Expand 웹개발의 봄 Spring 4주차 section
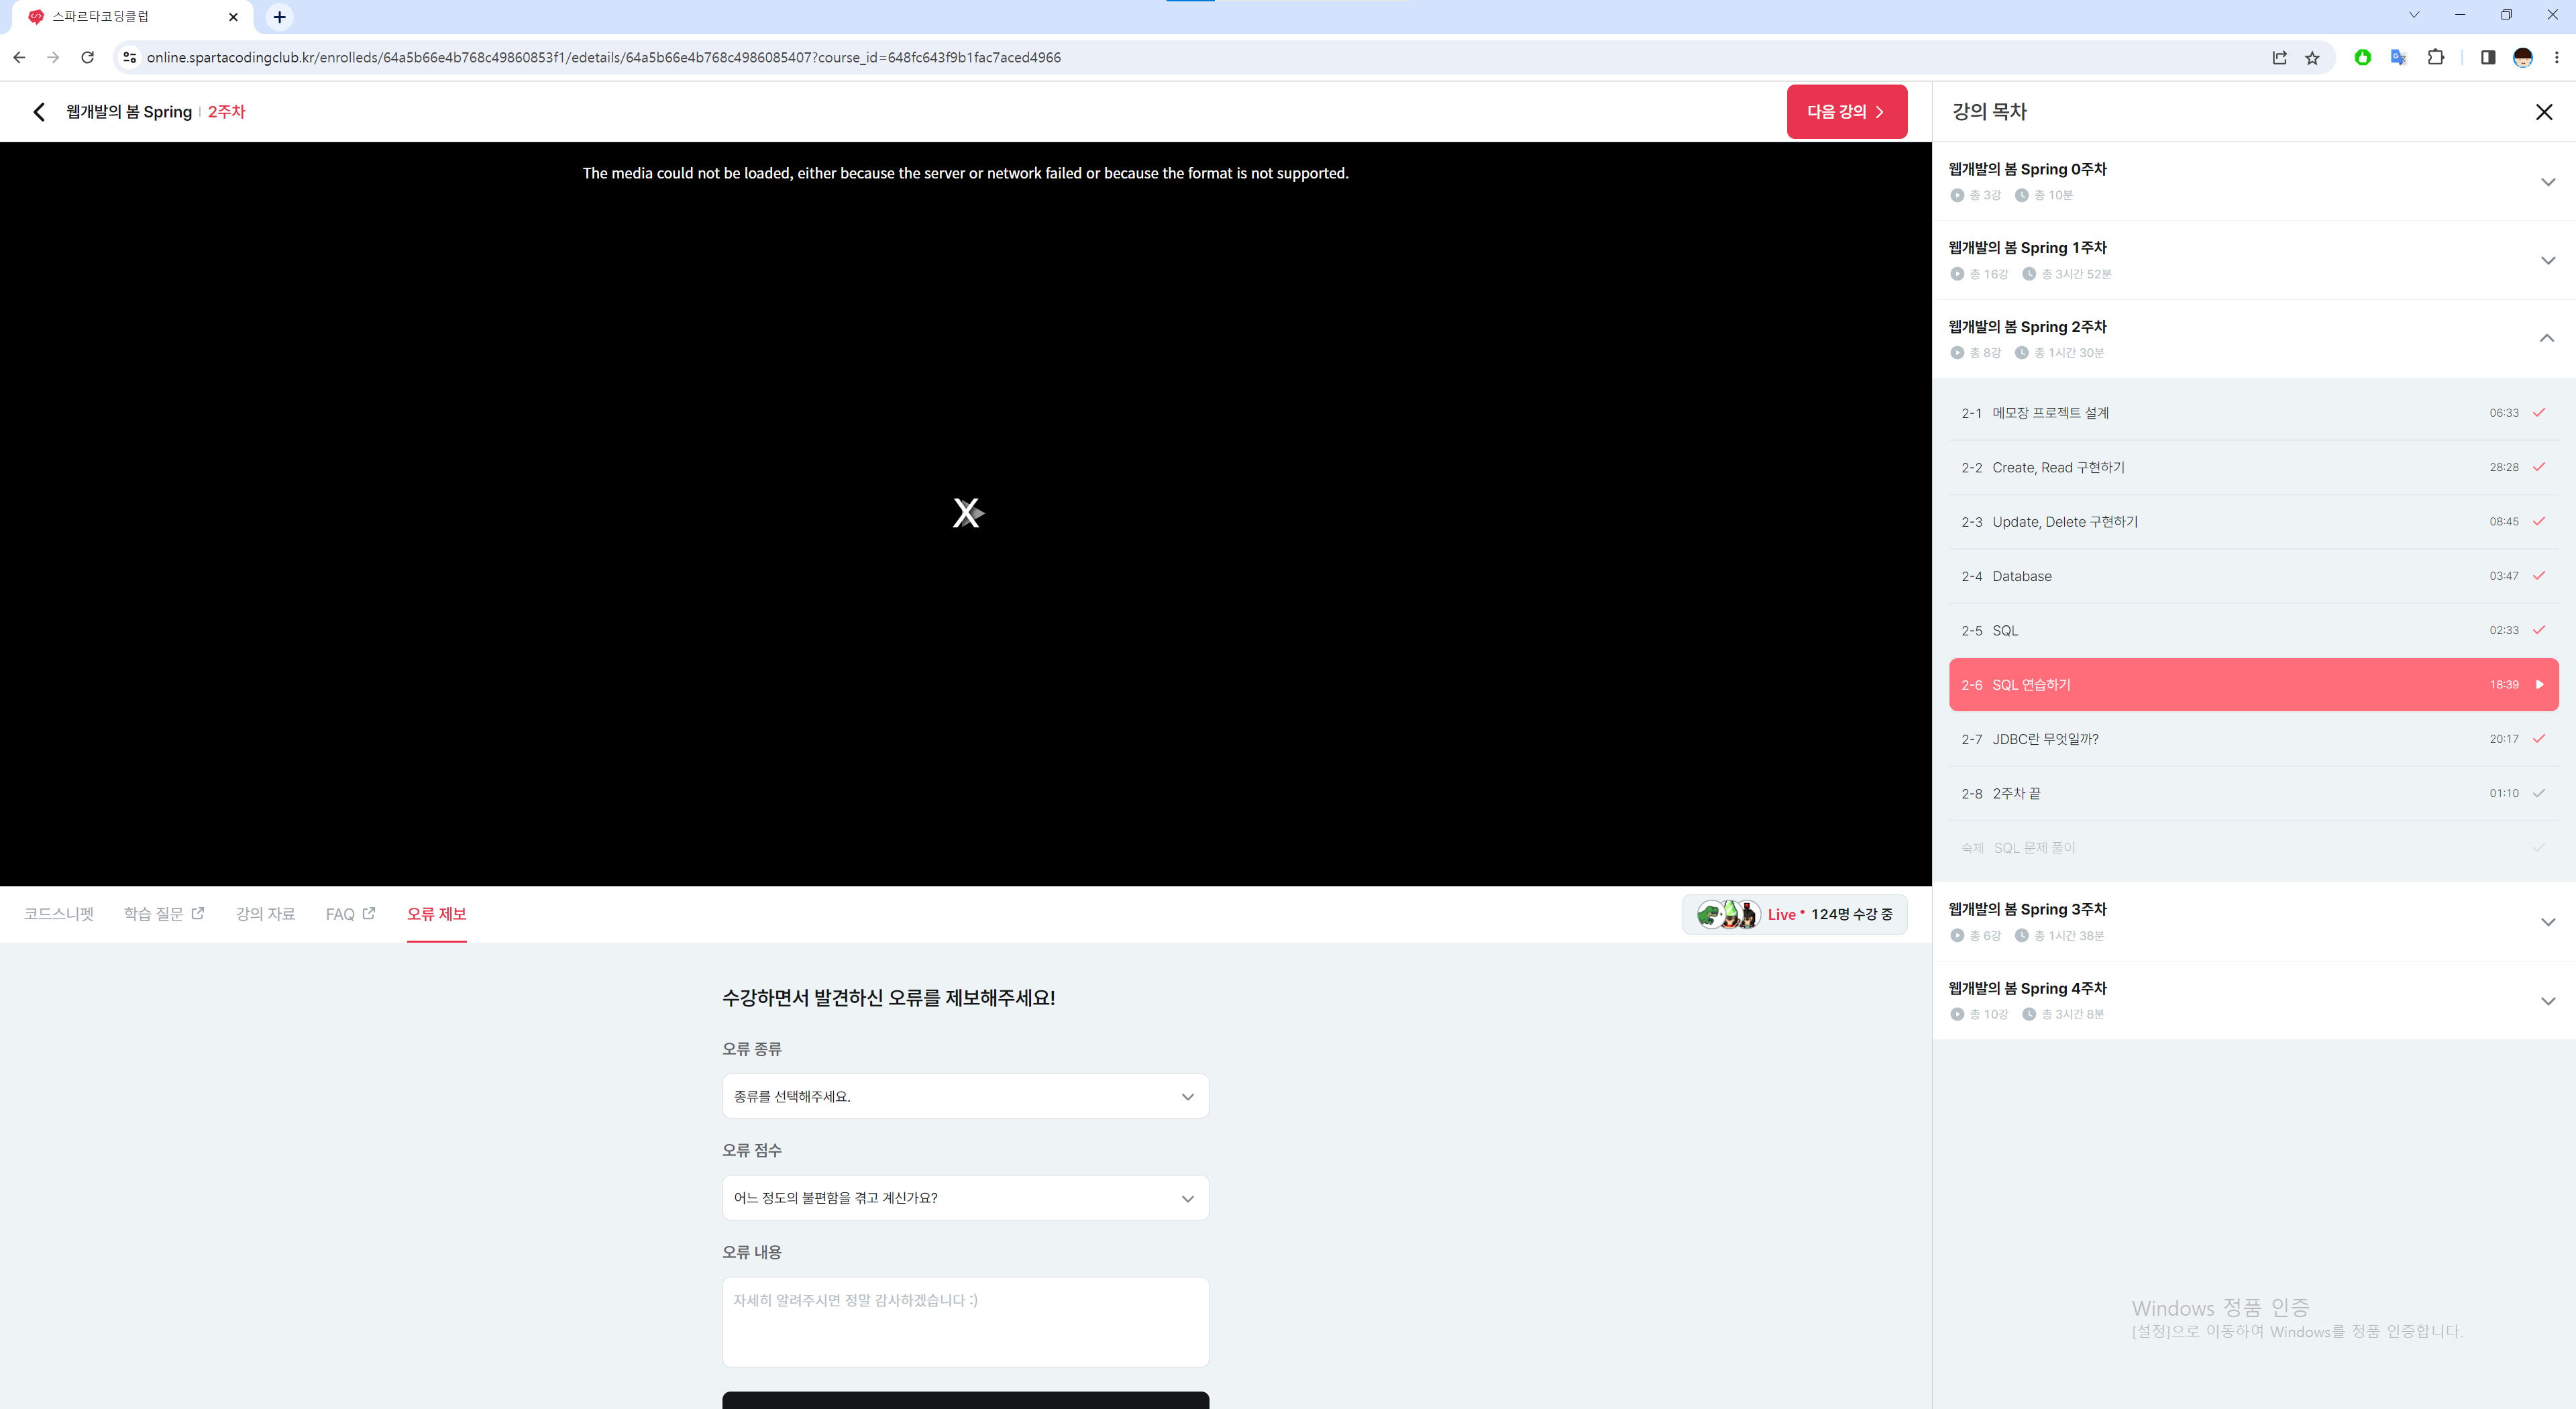This screenshot has width=2576, height=1409. coord(2547,1001)
